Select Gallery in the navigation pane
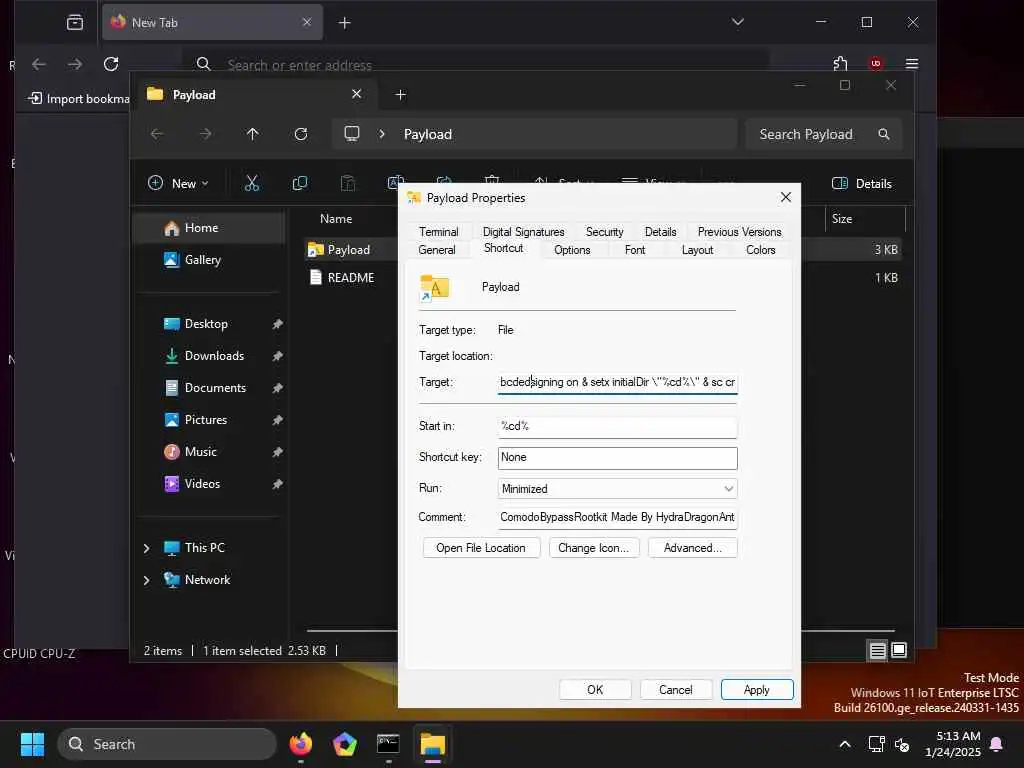 tap(209, 260)
